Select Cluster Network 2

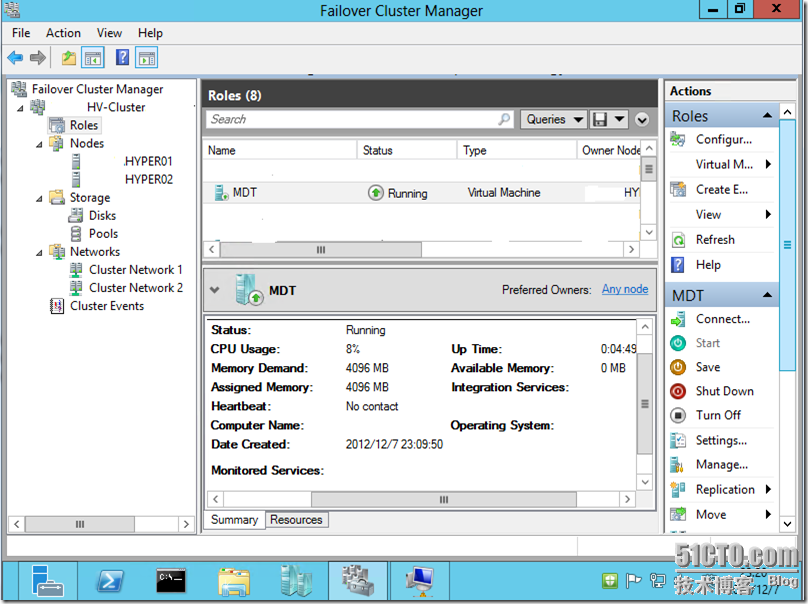[136, 288]
